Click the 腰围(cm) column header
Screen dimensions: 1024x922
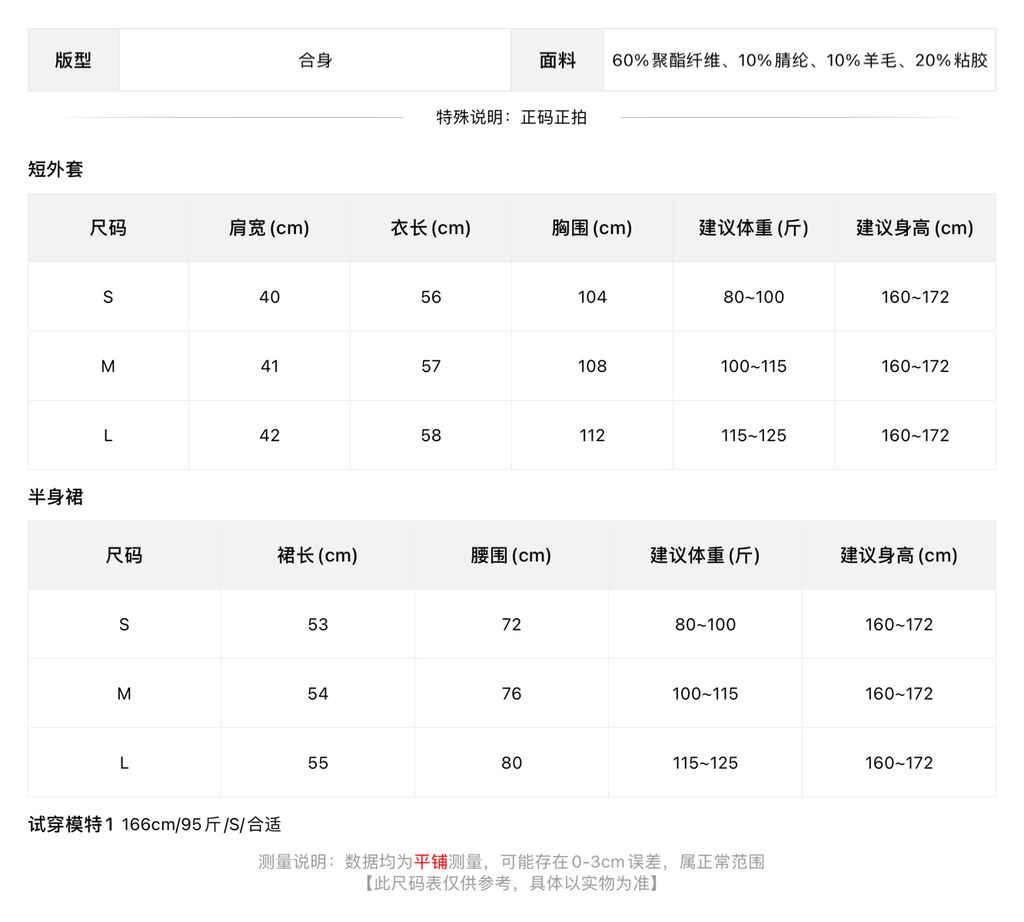511,556
